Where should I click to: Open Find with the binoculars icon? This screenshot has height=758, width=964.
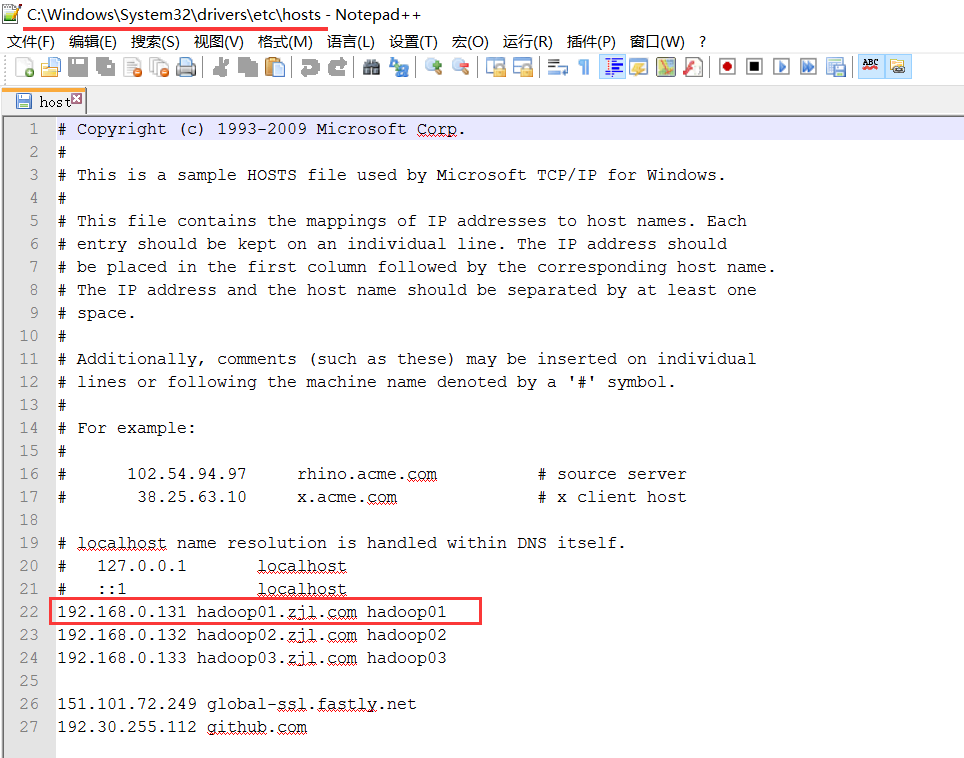pyautogui.click(x=371, y=67)
